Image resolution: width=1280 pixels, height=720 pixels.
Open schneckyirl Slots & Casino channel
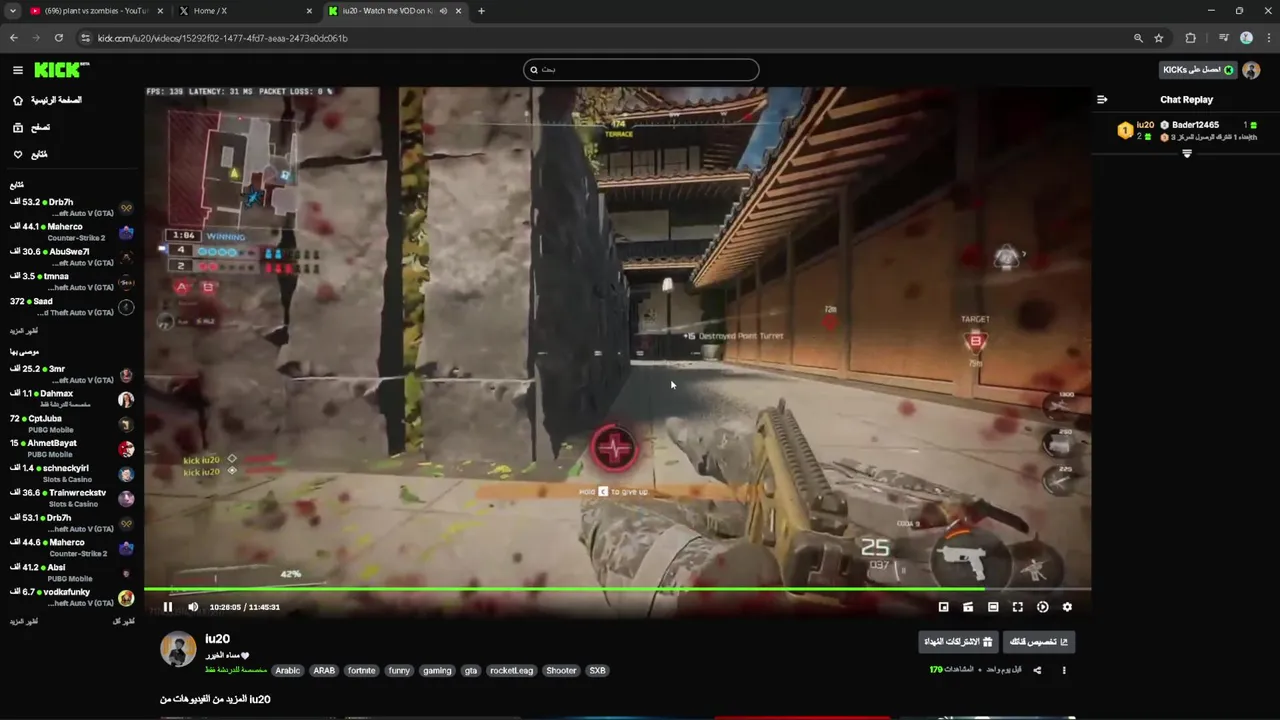(x=72, y=473)
